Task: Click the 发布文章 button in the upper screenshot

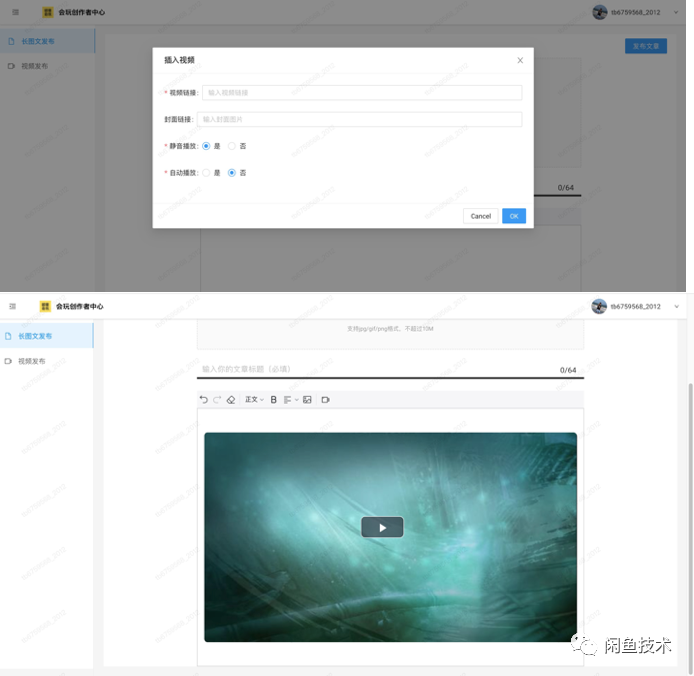Action: pyautogui.click(x=646, y=46)
